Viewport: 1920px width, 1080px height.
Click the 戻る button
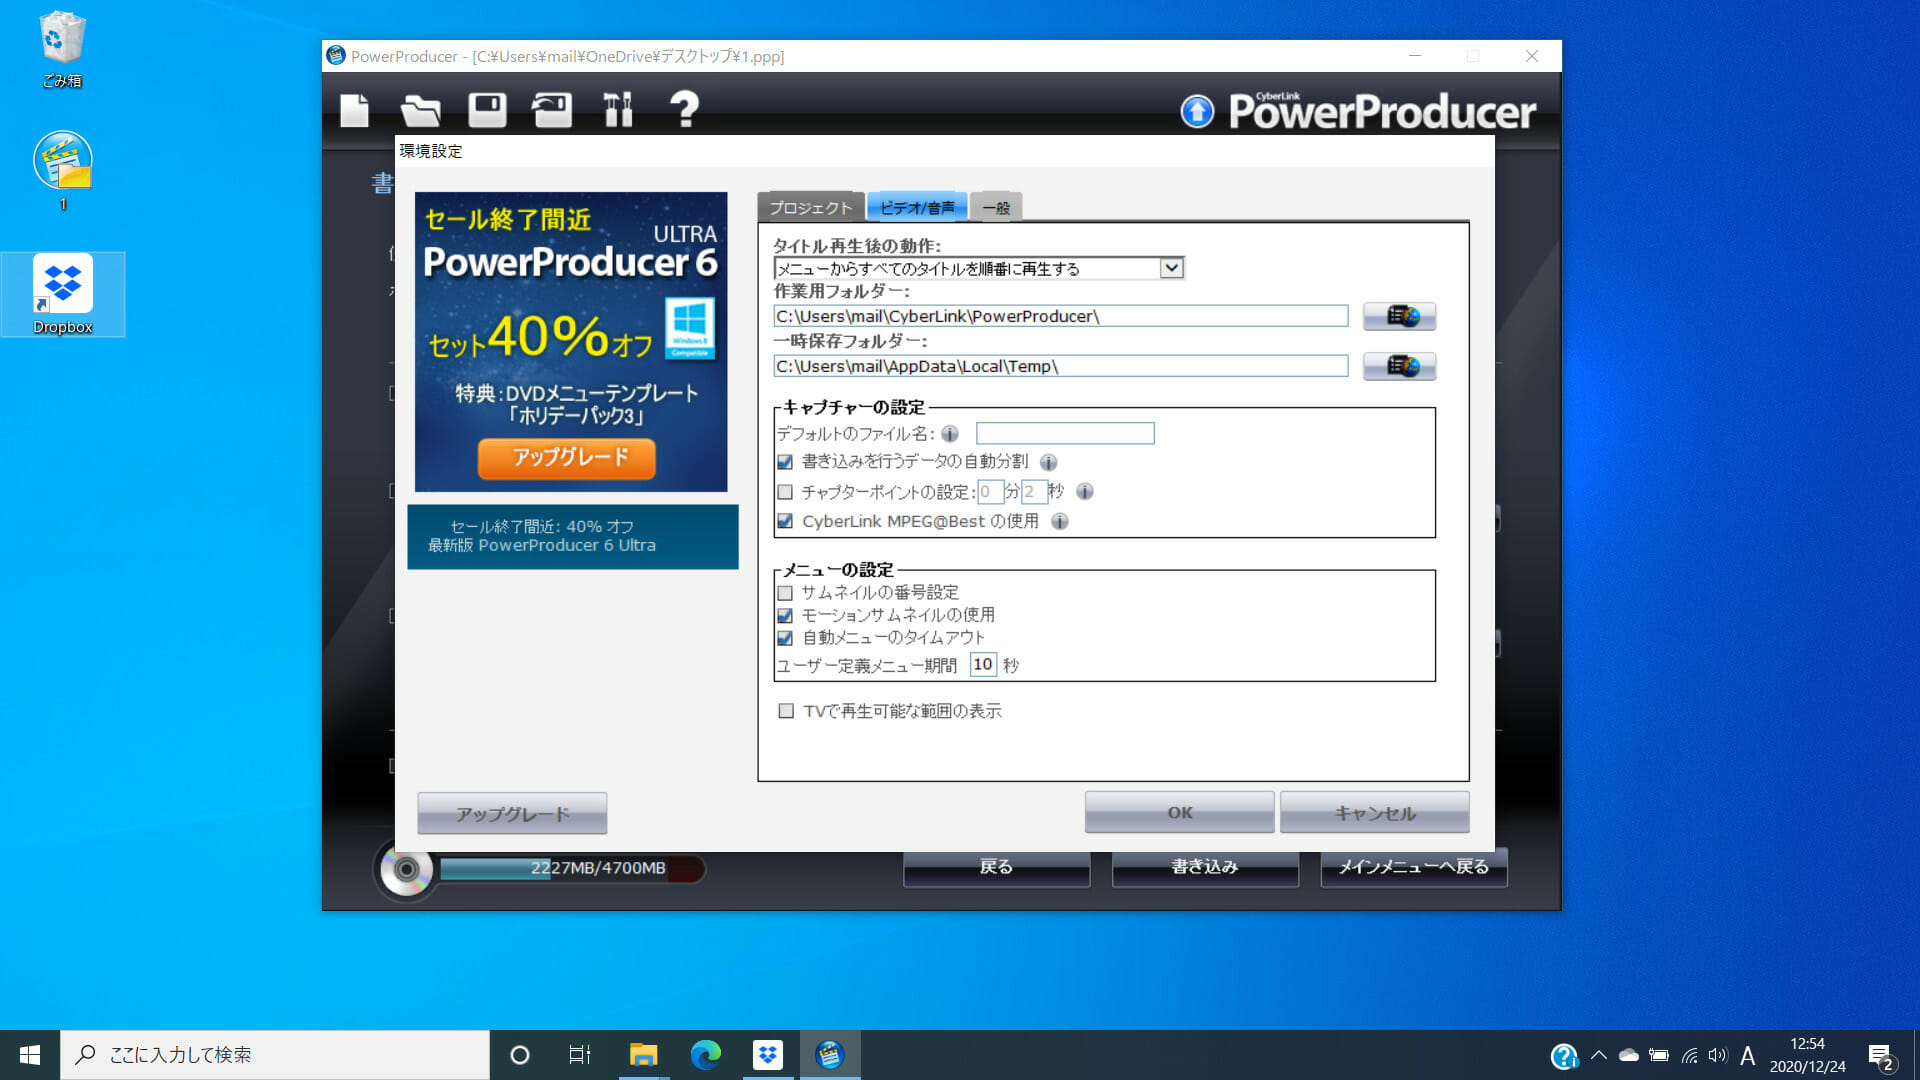coord(996,868)
